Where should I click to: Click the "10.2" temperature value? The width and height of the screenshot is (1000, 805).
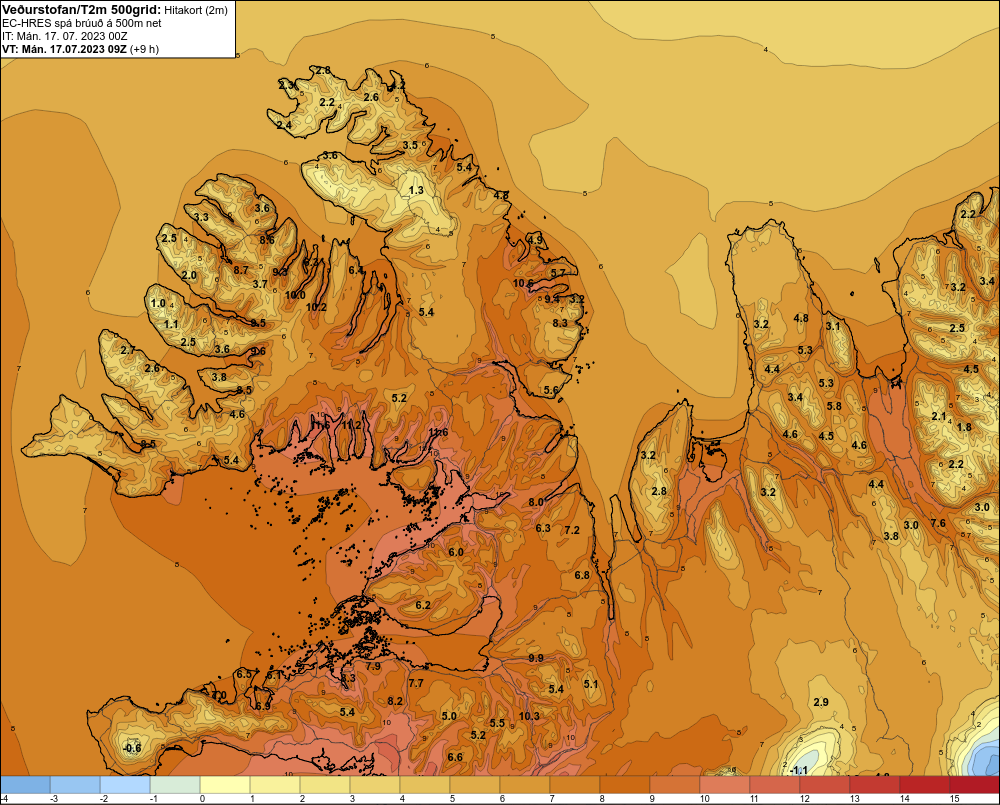tap(316, 307)
